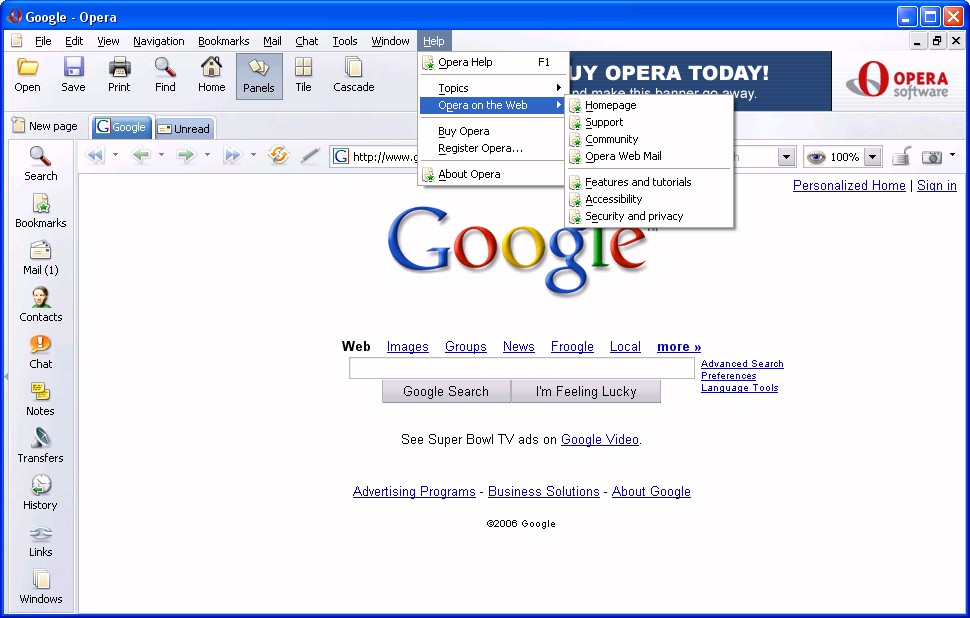Open the Google Video link
970x618 pixels.
click(599, 439)
